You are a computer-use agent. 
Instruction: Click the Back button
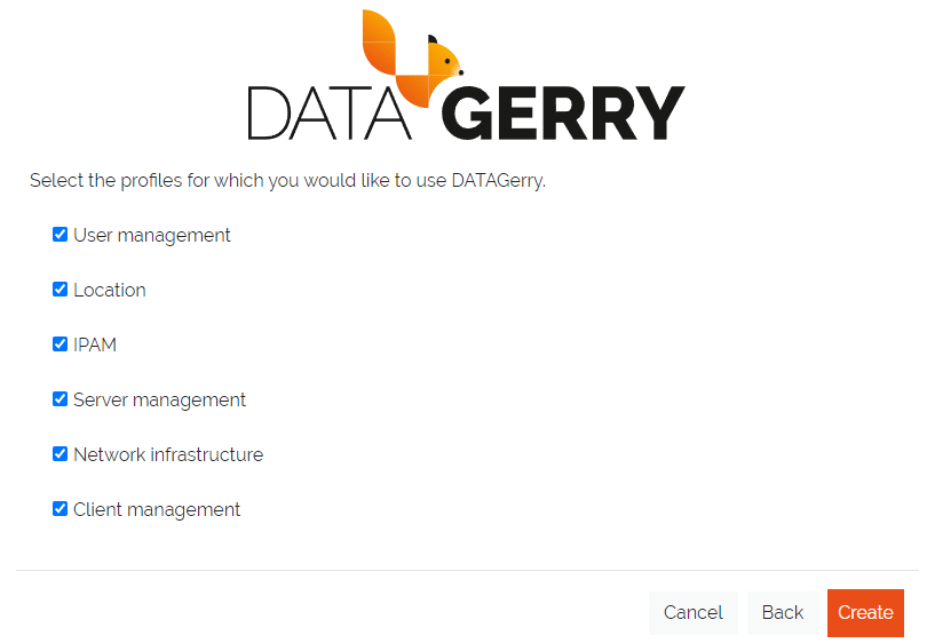783,612
